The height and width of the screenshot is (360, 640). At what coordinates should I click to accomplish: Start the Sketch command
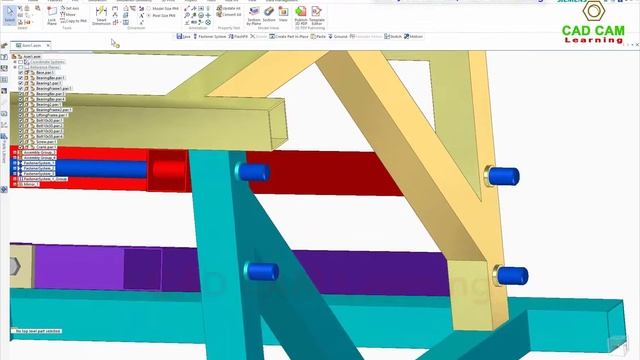393,36
